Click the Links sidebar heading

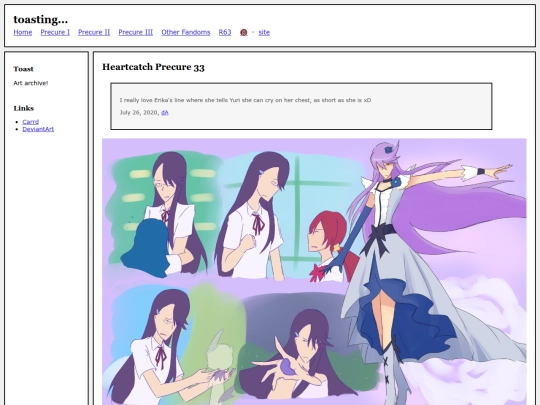pos(24,108)
